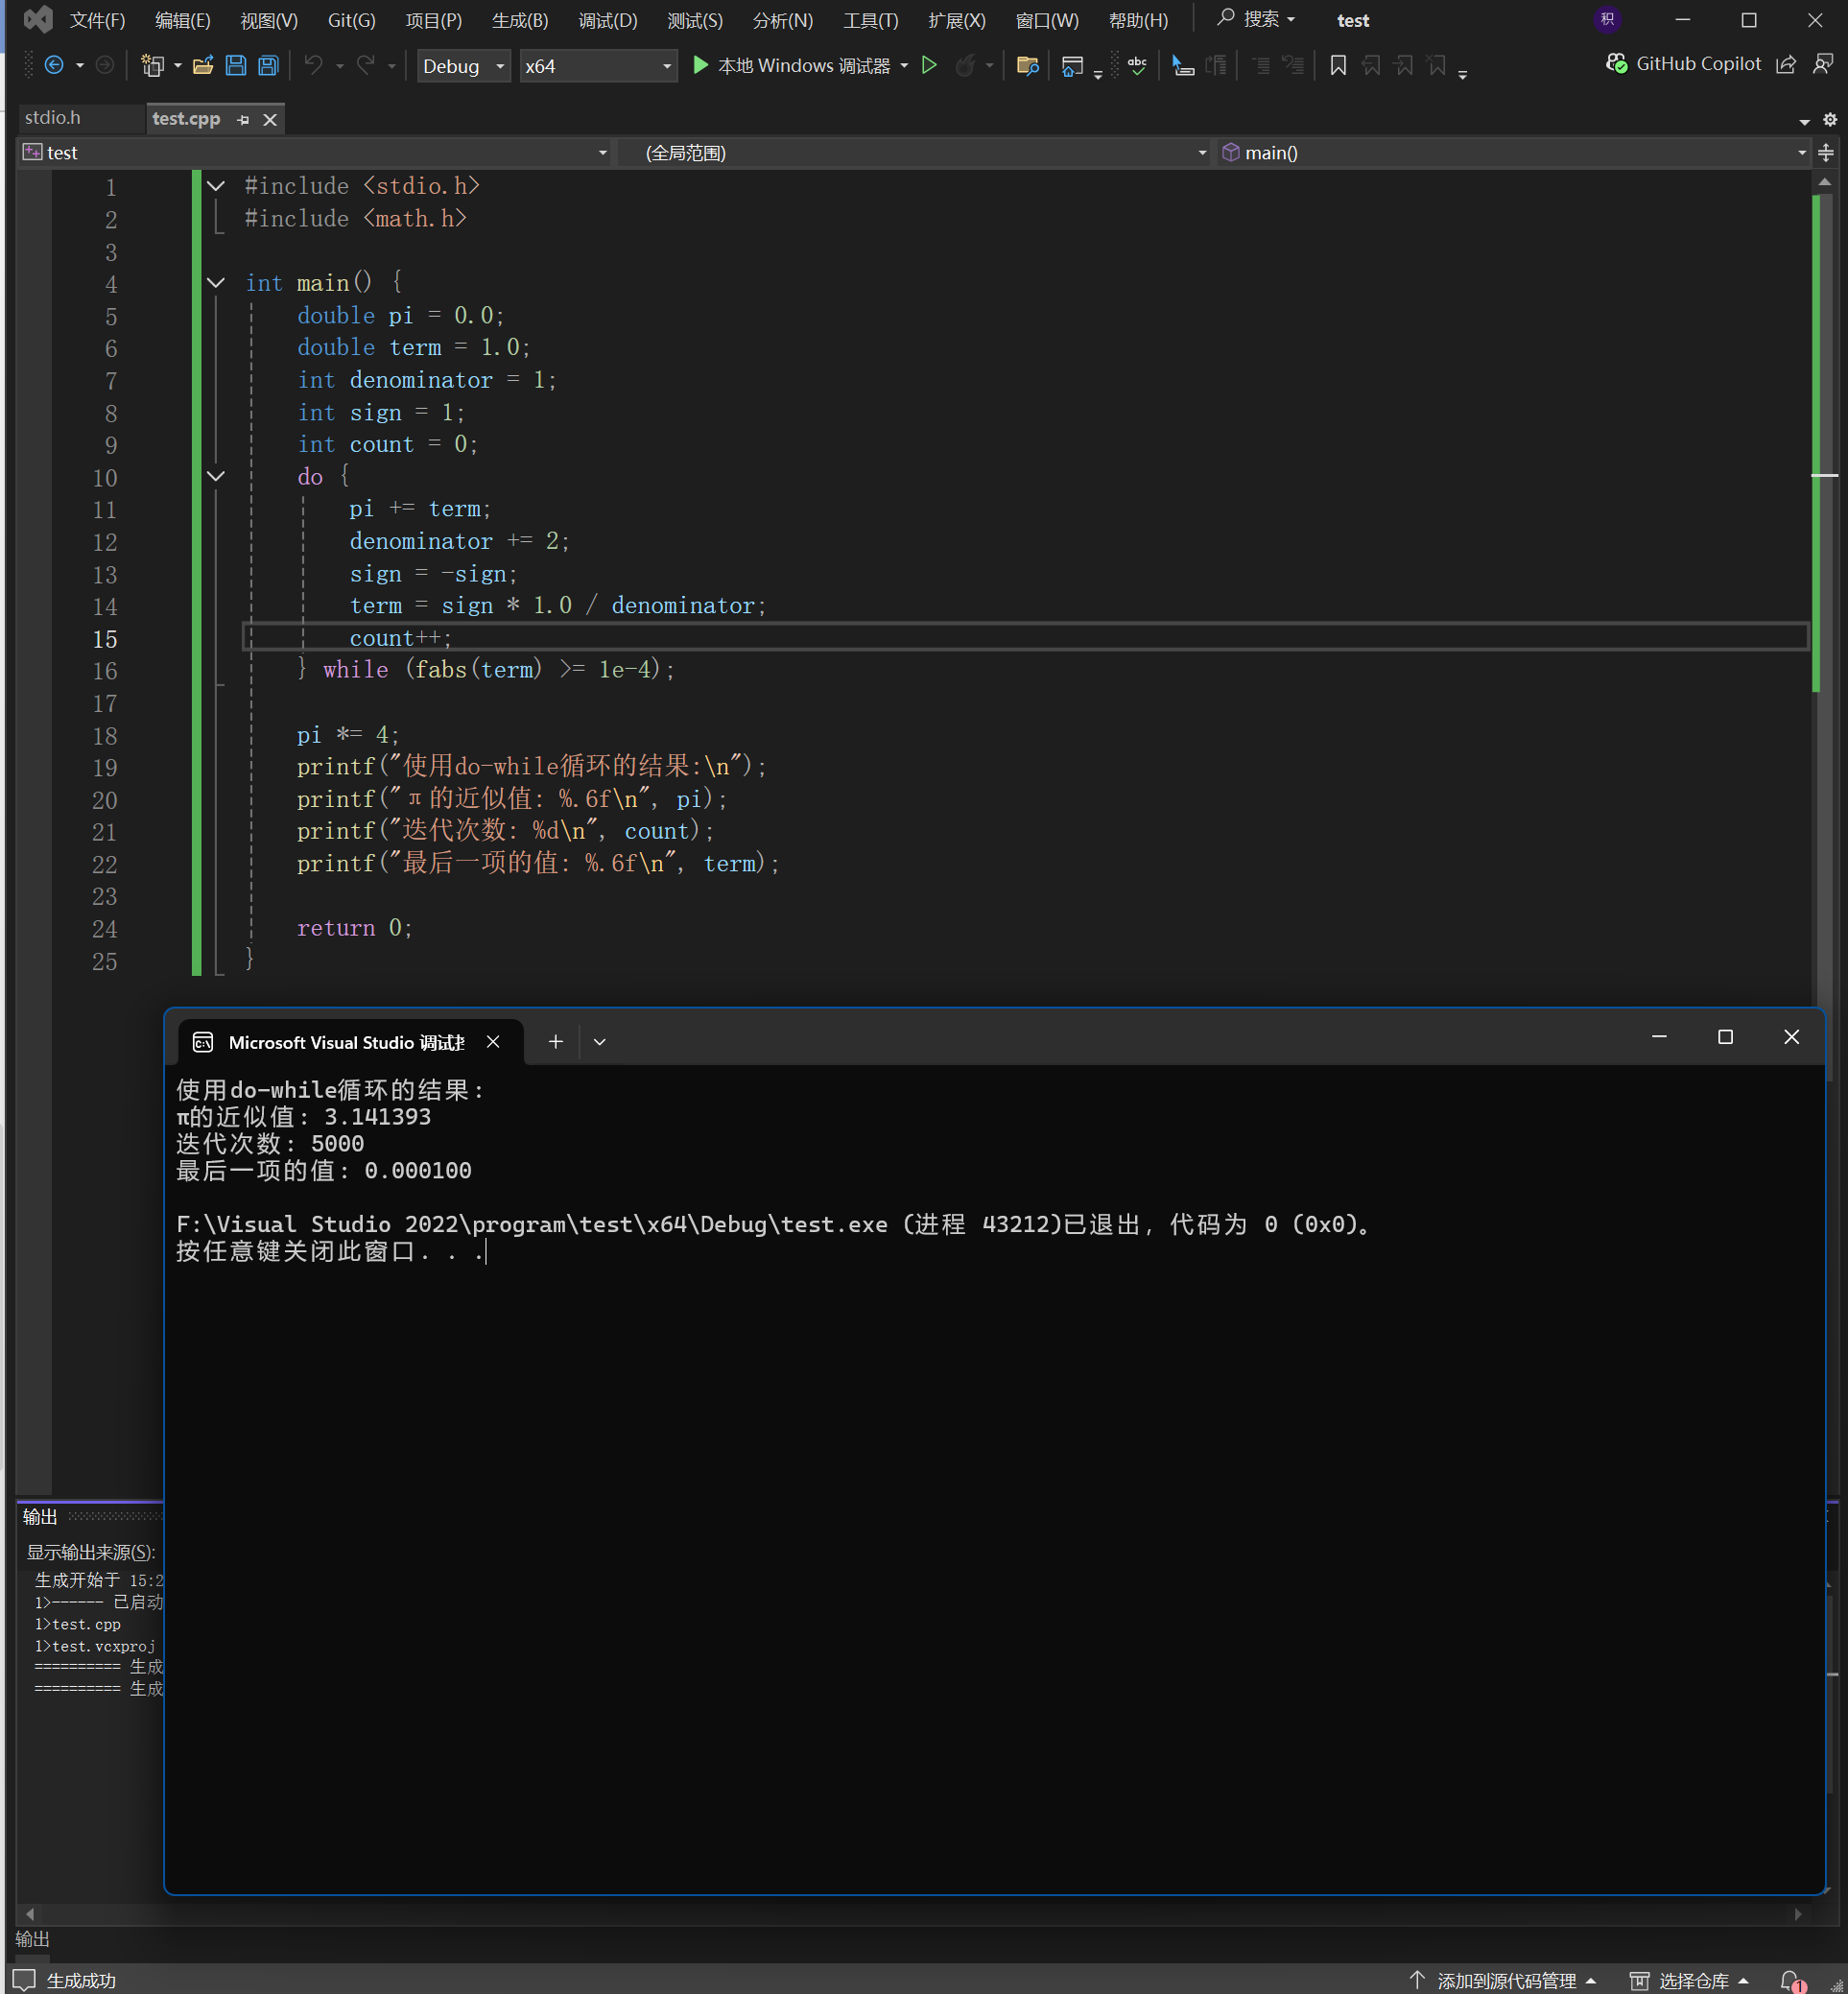Start without debugging using the hollow play icon
This screenshot has height=1994, width=1848.
(929, 66)
